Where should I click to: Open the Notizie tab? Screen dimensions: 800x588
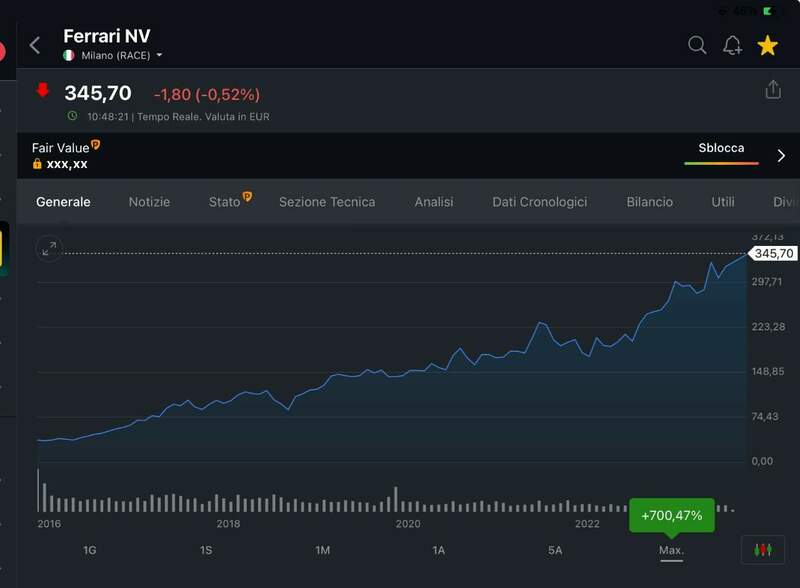(149, 202)
